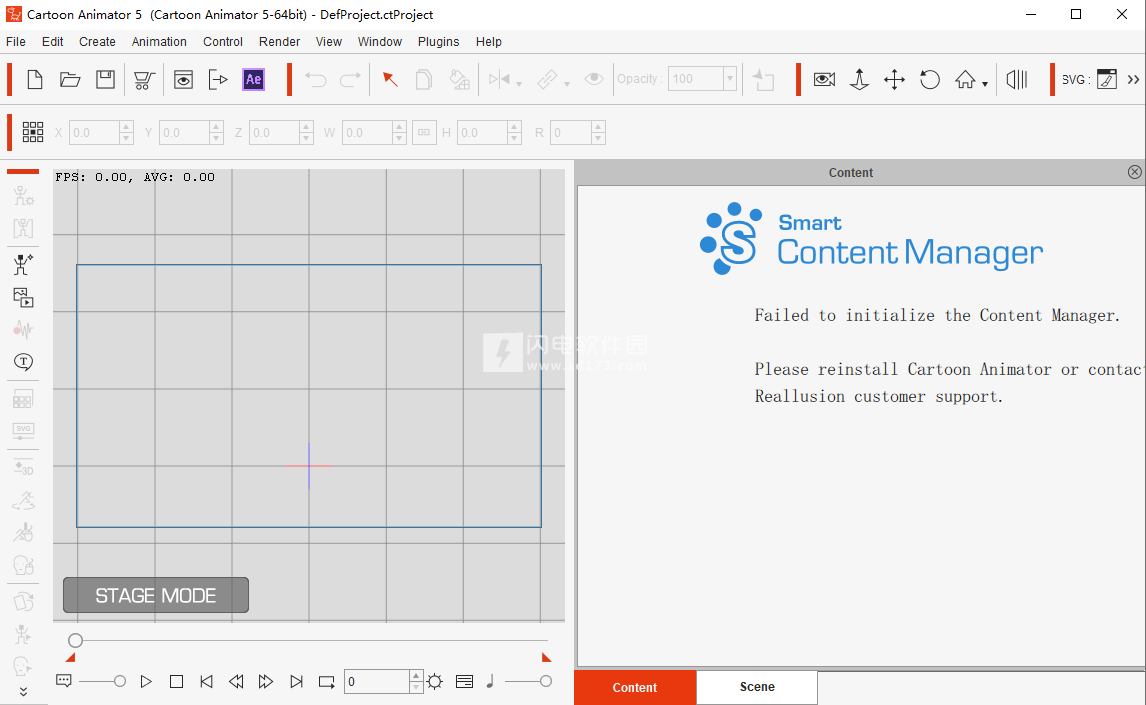Click the export arrow icon in toolbar
The height and width of the screenshot is (705, 1146).
[x=218, y=79]
